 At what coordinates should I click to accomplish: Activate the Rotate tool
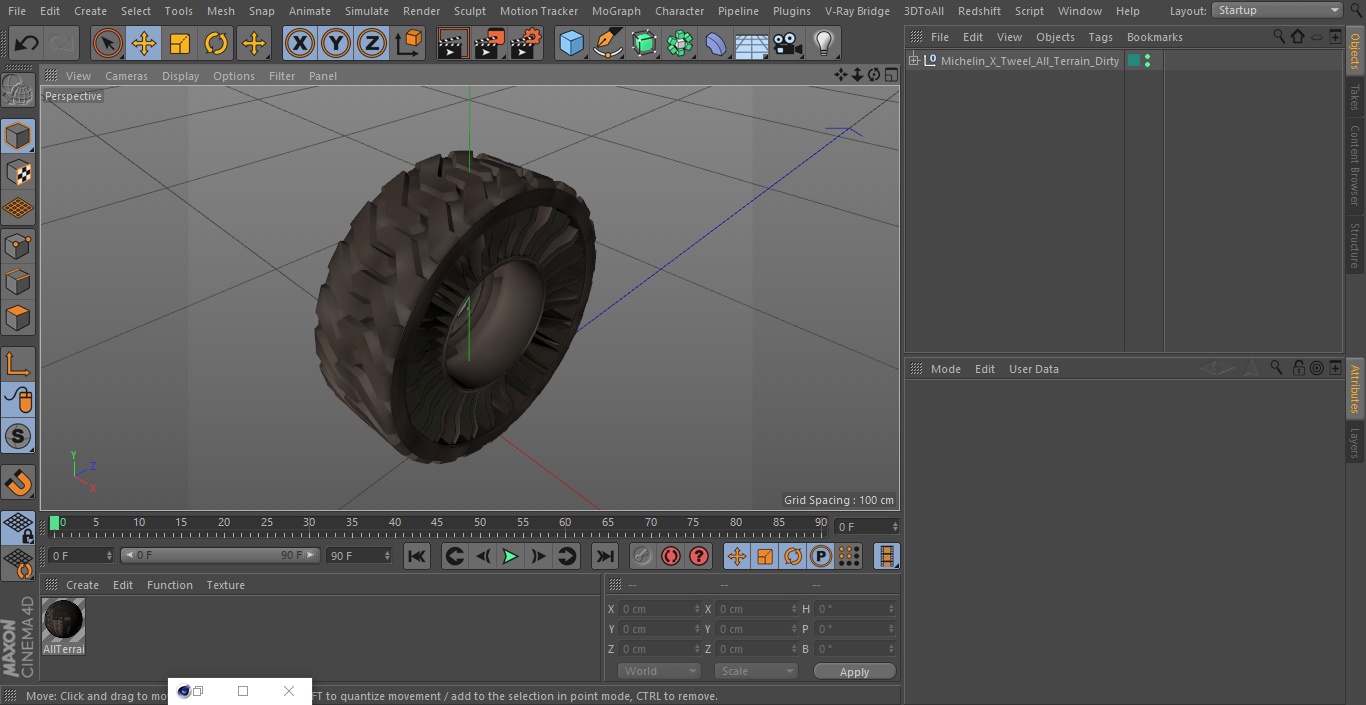(216, 44)
